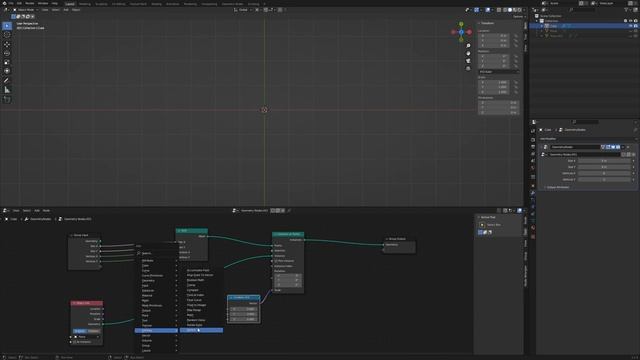Click the modifier name field GeometryNodes
Screen dimensions: 640x360
coord(575,147)
